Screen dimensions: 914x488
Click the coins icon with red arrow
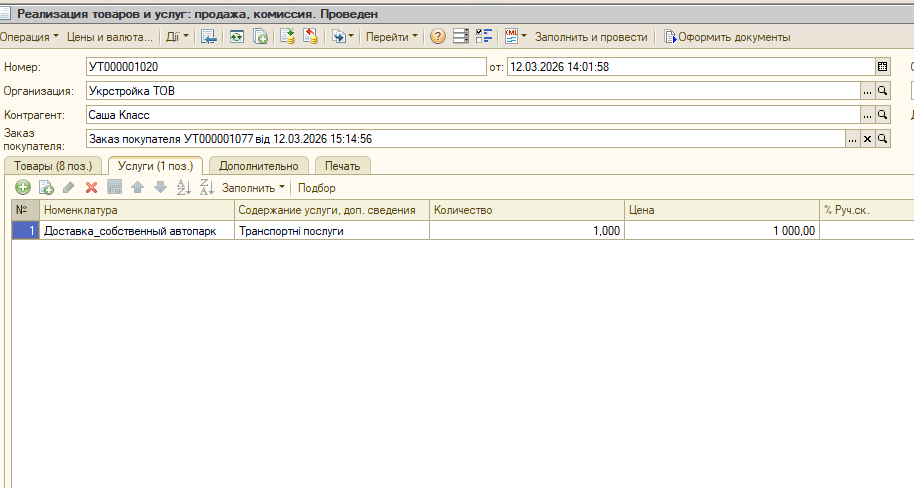[x=310, y=37]
